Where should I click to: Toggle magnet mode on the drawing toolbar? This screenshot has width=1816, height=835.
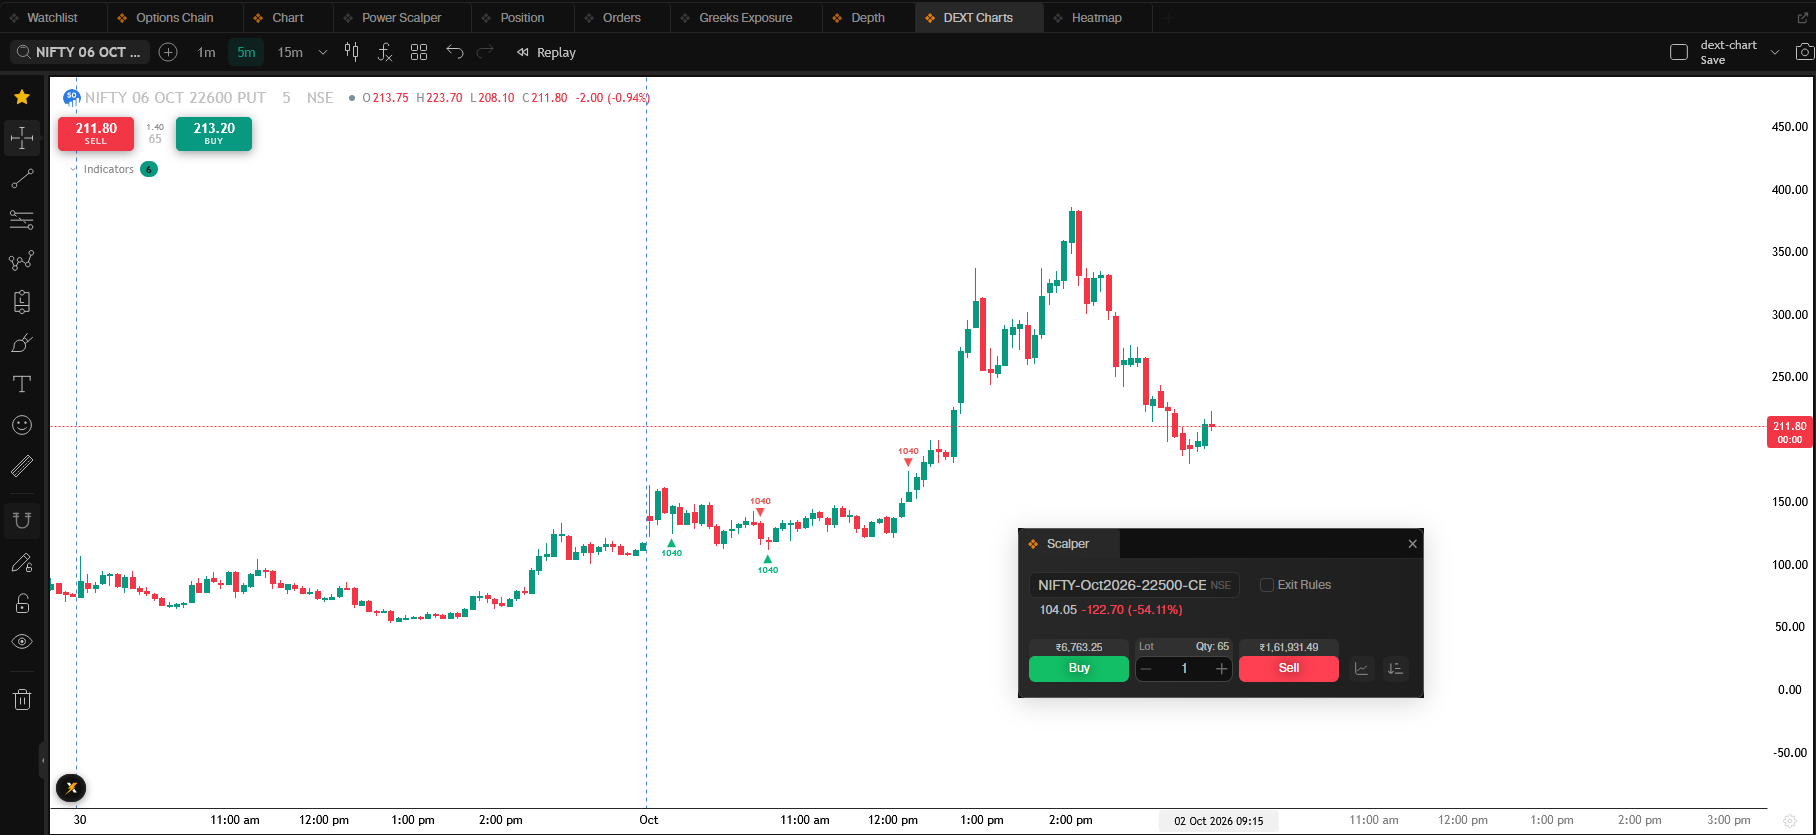(x=22, y=520)
